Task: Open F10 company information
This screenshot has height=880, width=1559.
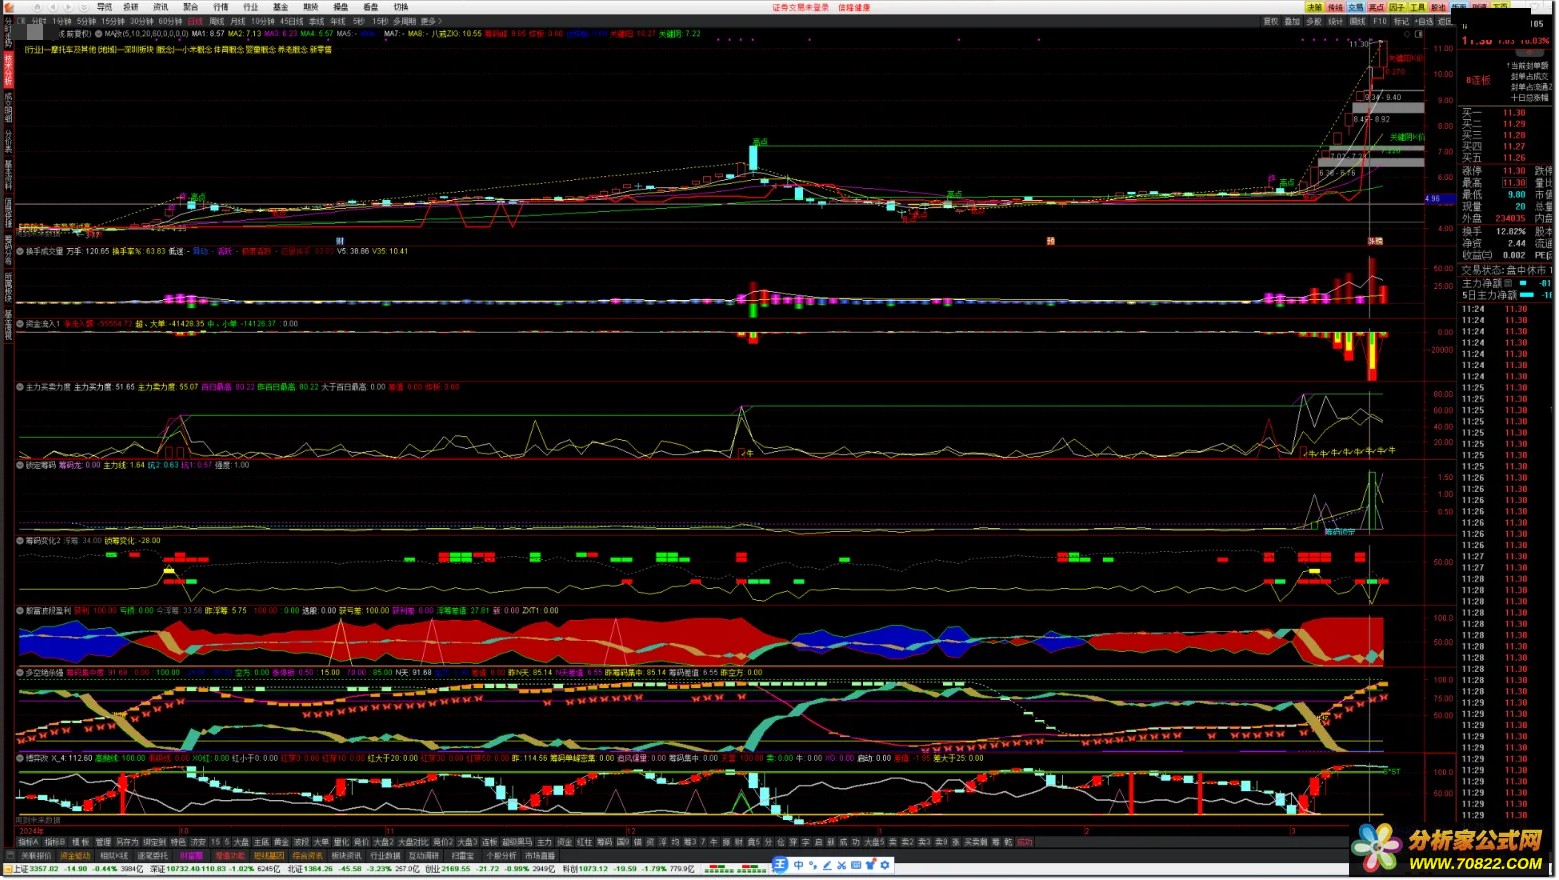Action: click(x=1380, y=21)
